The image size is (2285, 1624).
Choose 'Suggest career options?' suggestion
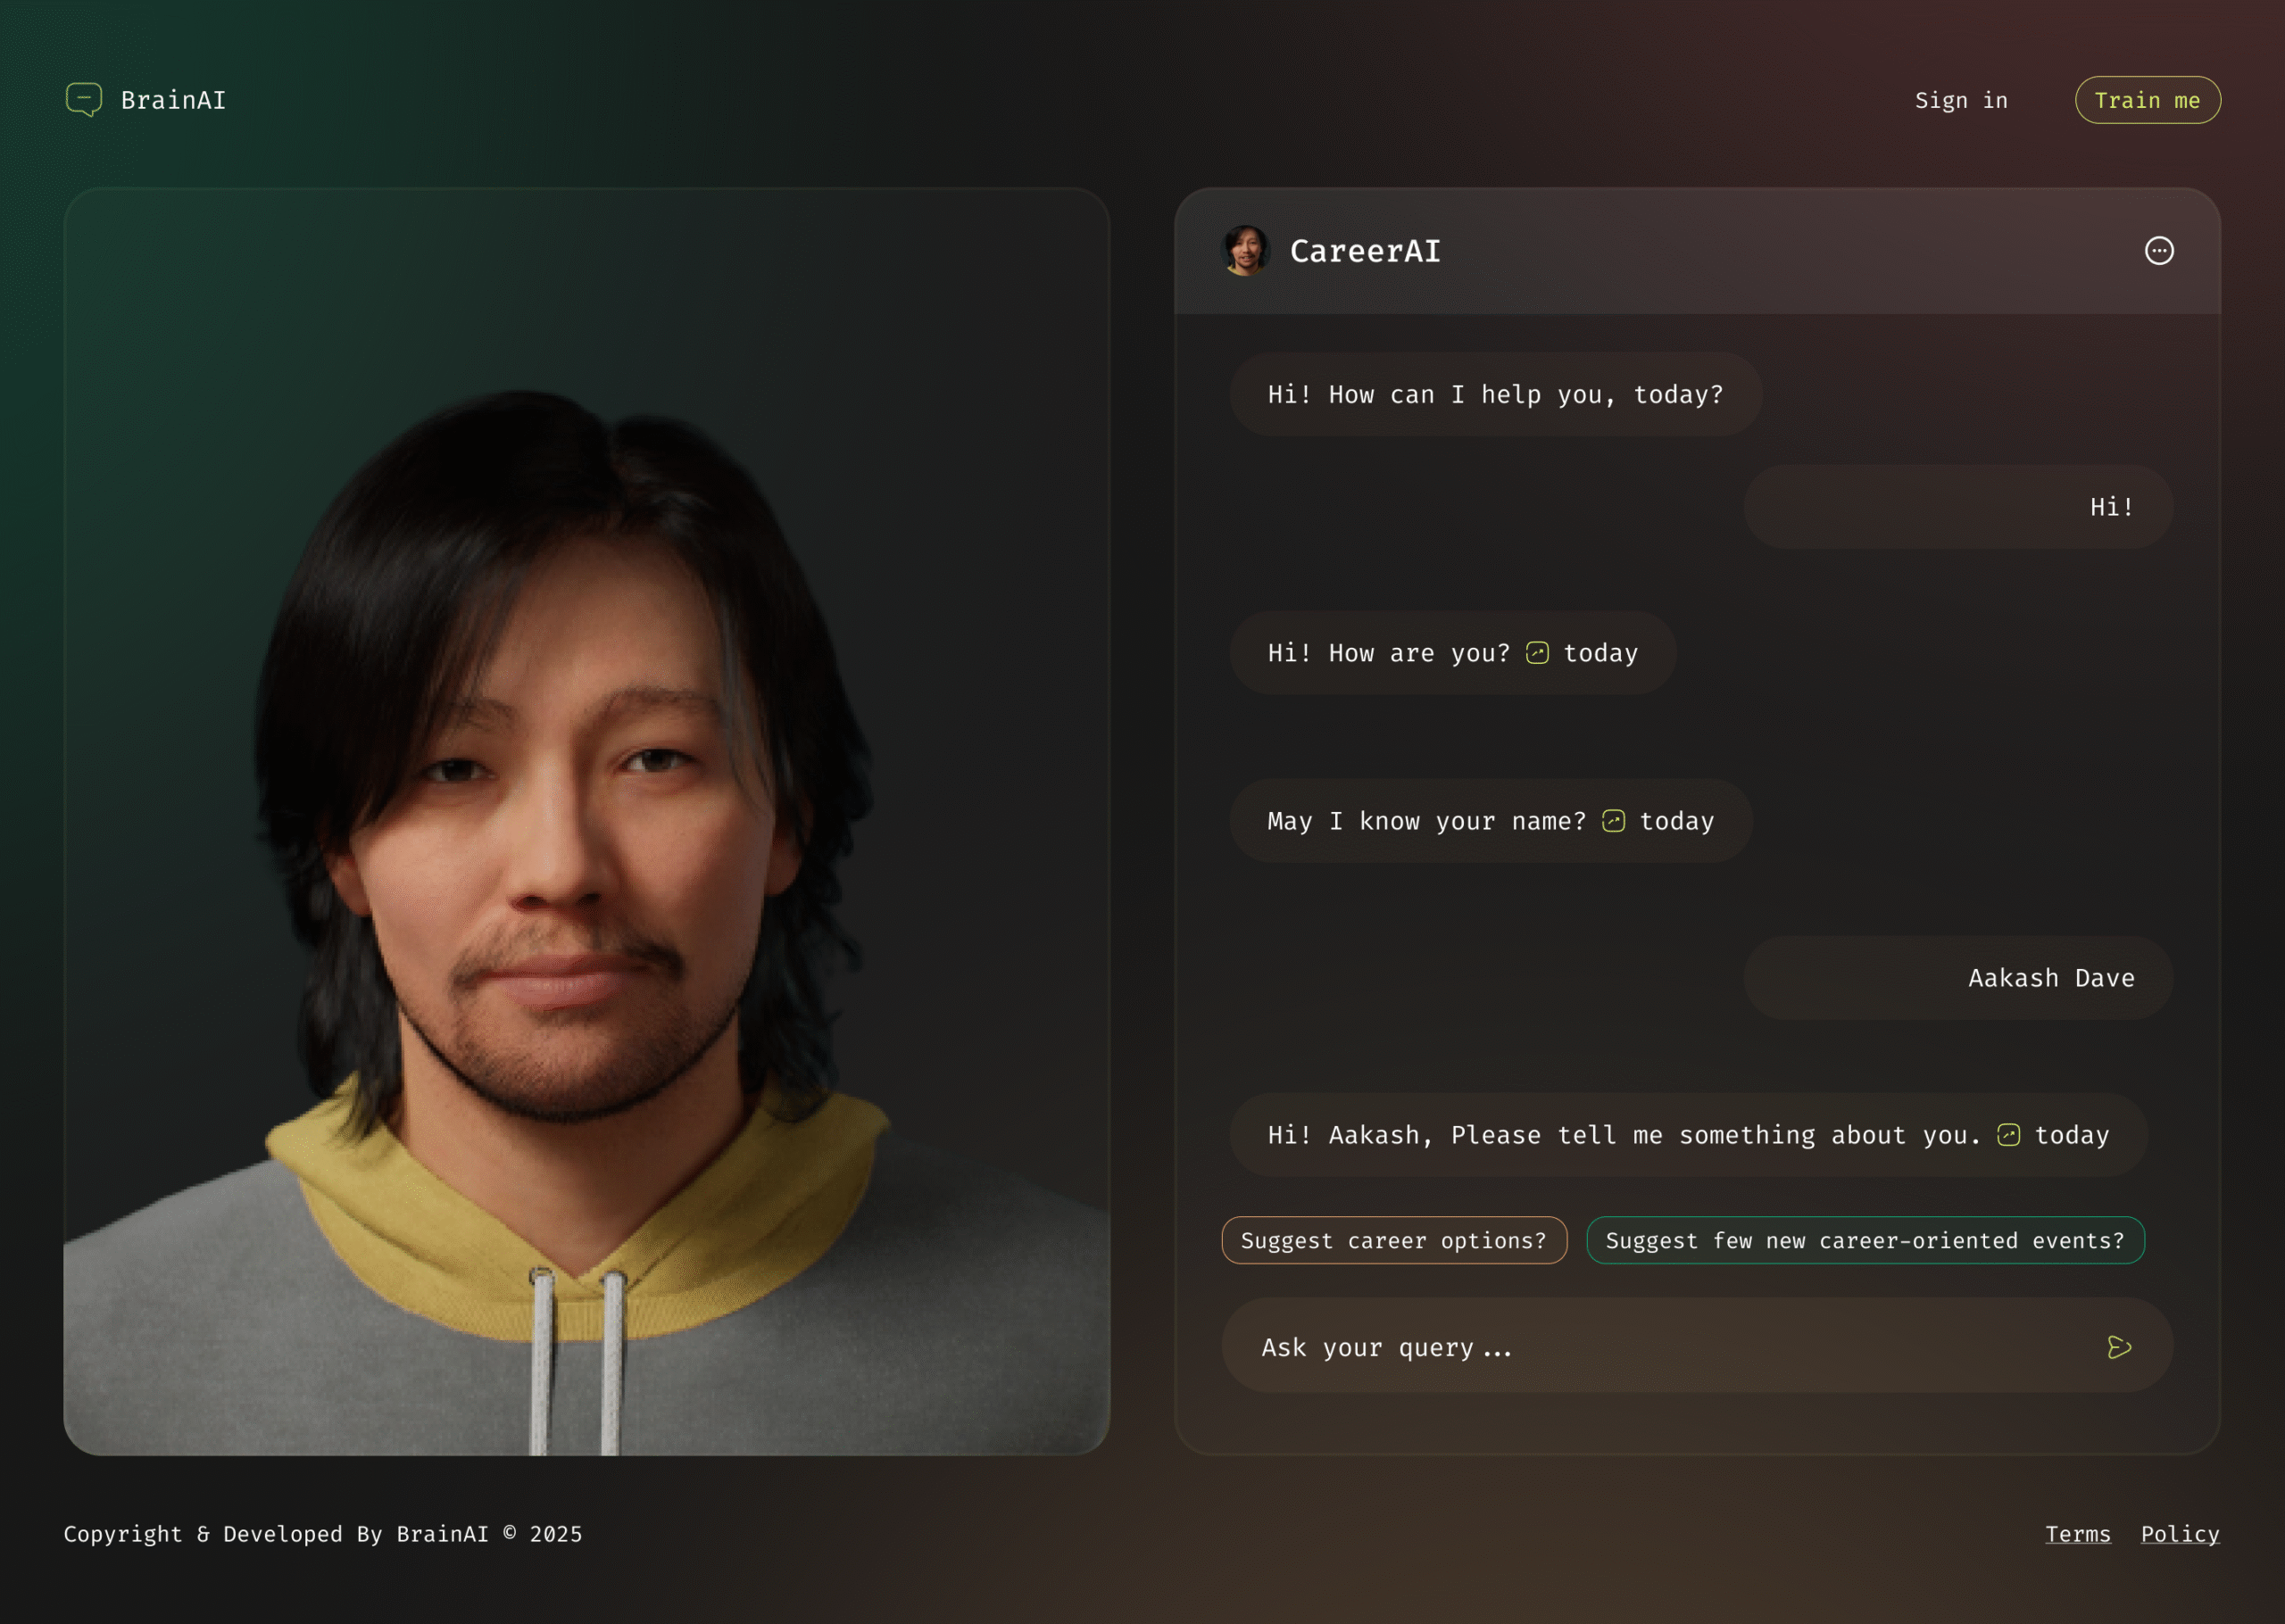point(1394,1240)
